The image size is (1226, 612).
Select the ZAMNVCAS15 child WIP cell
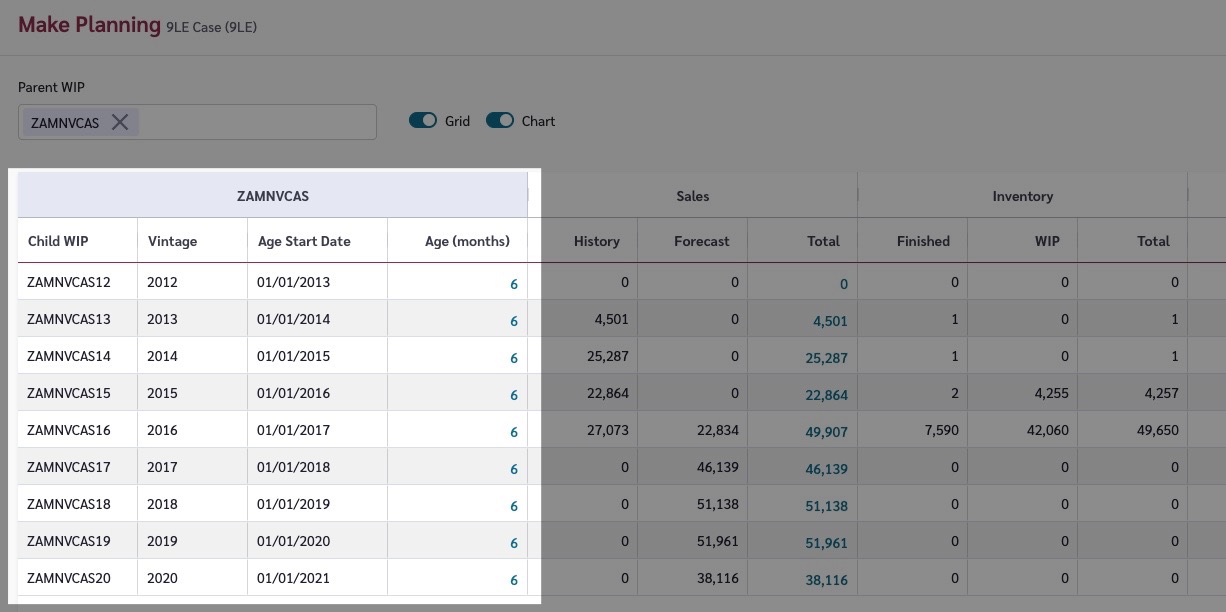point(69,393)
